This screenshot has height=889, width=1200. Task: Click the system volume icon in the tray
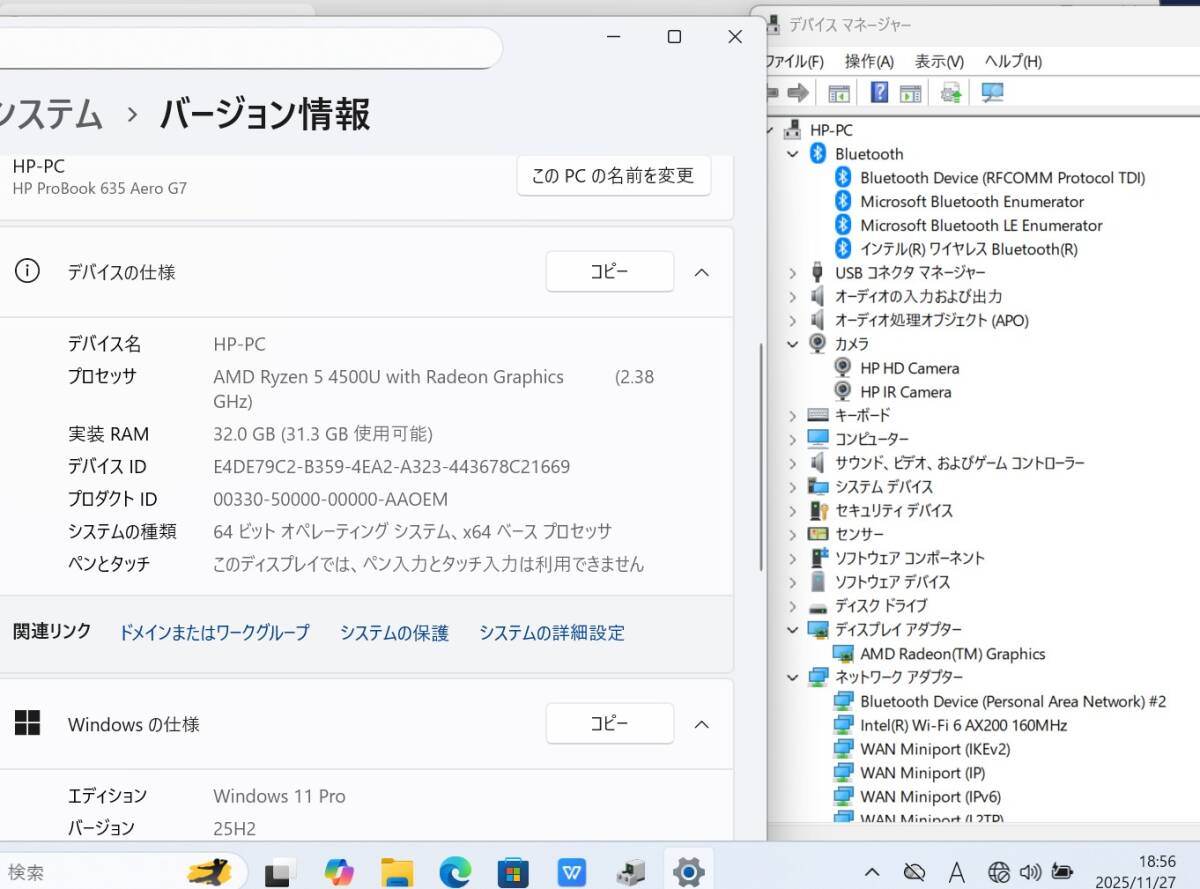1030,871
